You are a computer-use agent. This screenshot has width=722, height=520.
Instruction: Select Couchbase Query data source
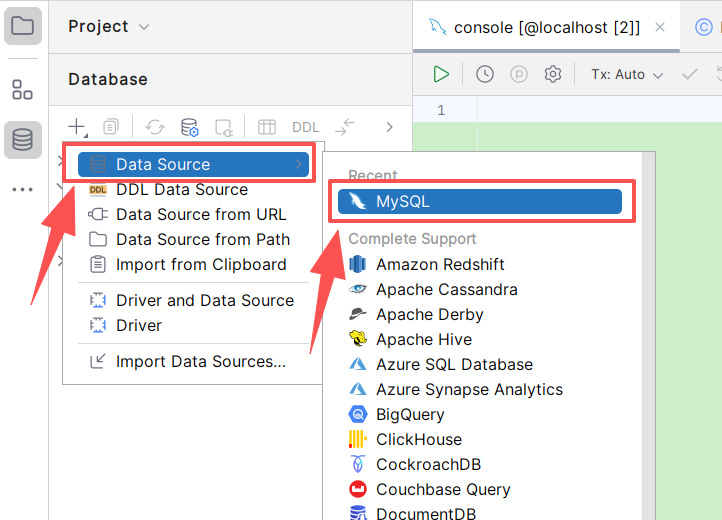tap(480, 489)
